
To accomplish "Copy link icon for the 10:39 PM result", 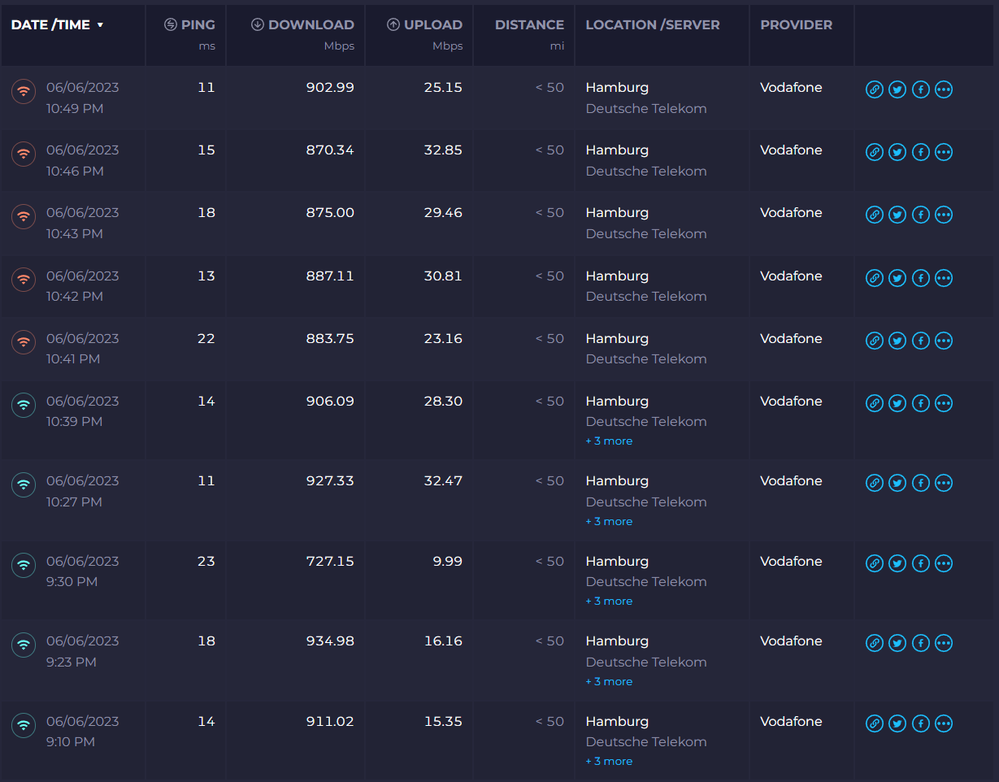I will click(x=874, y=403).
